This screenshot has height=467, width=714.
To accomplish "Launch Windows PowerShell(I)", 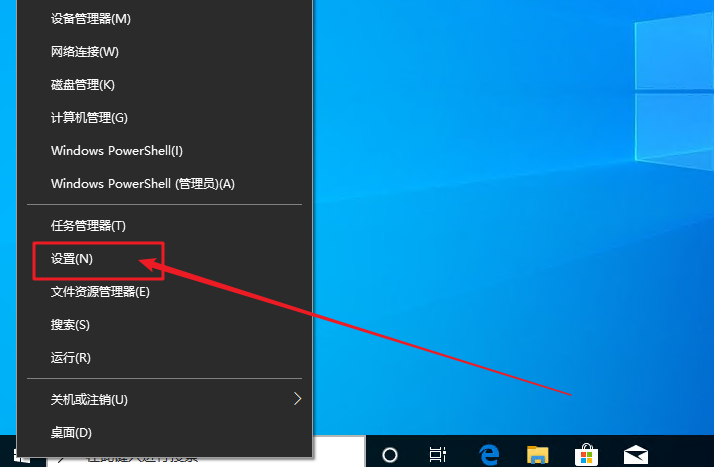I will click(x=116, y=151).
